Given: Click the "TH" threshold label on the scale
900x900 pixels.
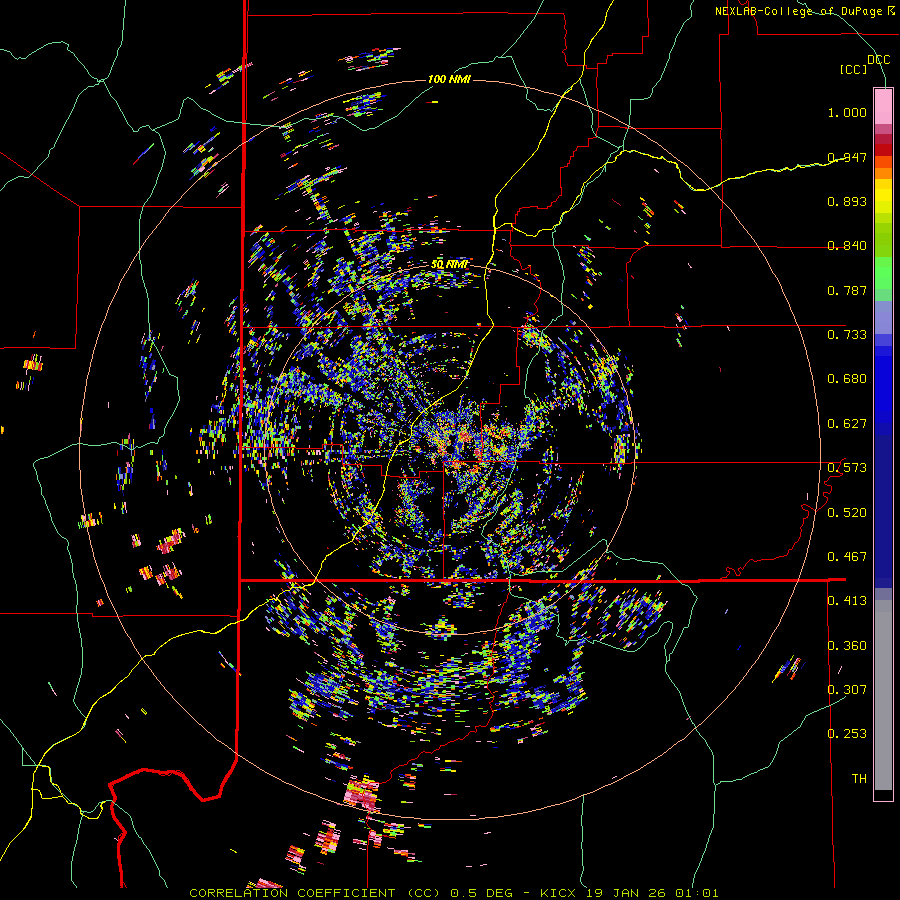Looking at the screenshot, I should tap(859, 779).
